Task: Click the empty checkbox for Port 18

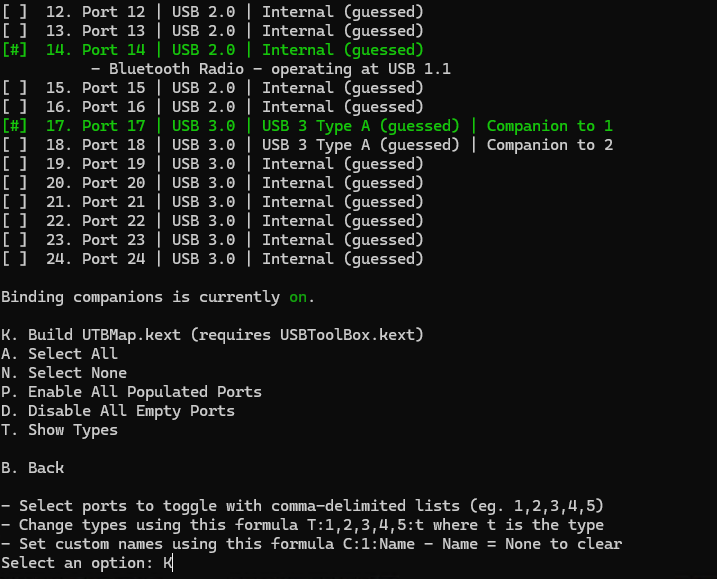Action: coord(15,145)
